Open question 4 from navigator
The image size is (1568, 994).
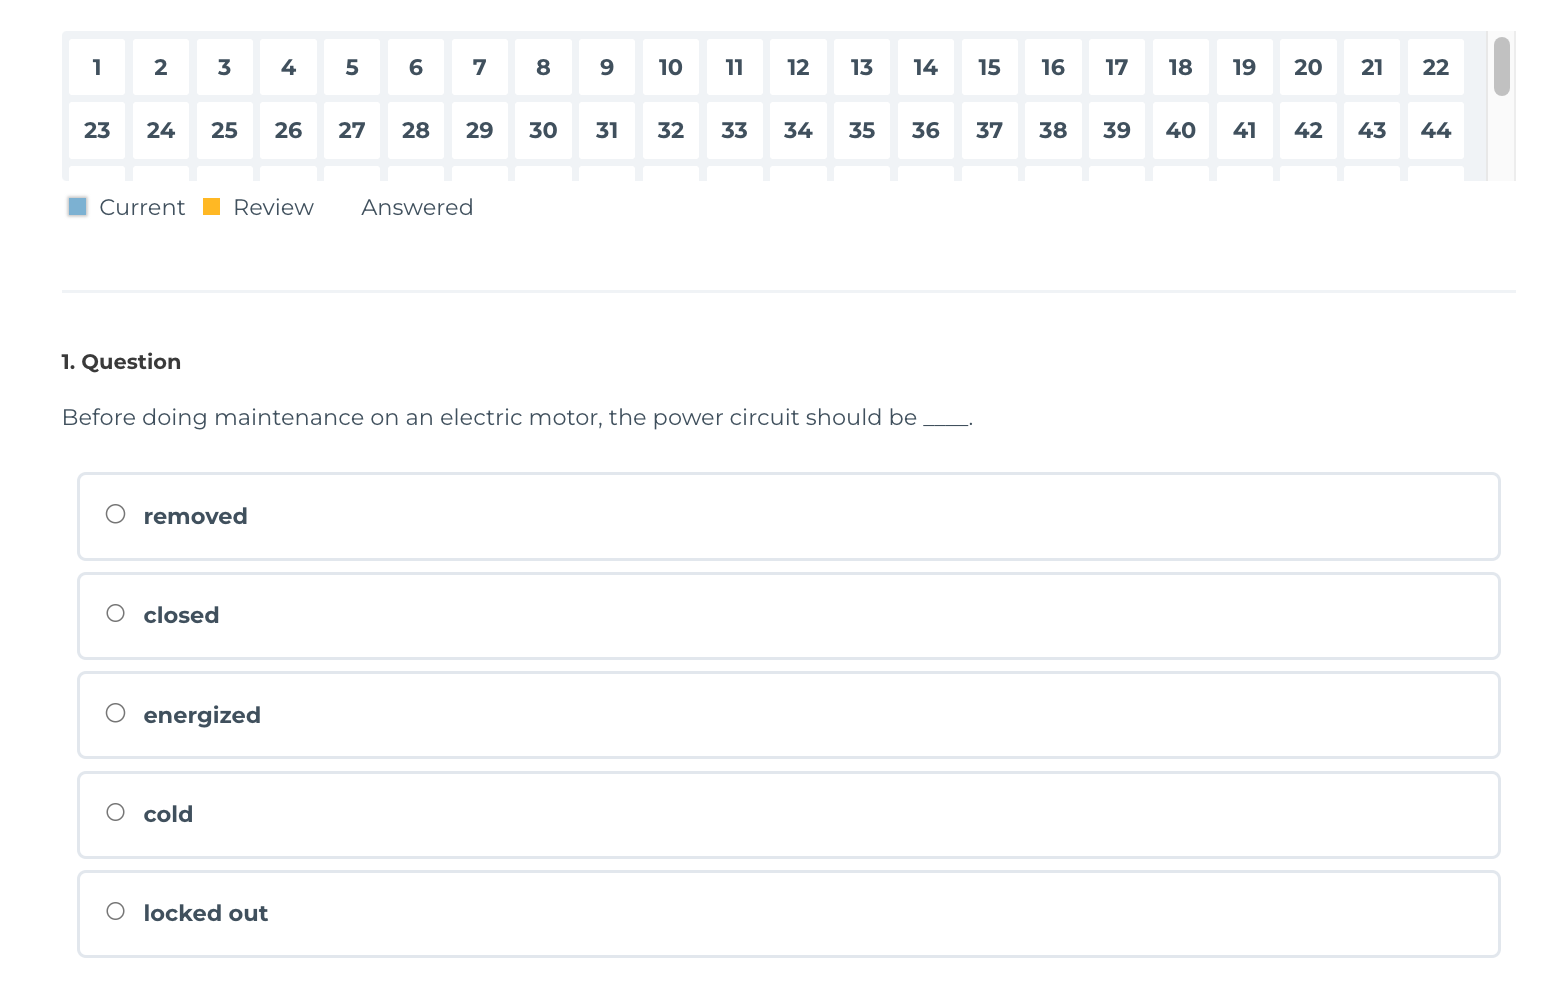pyautogui.click(x=288, y=67)
